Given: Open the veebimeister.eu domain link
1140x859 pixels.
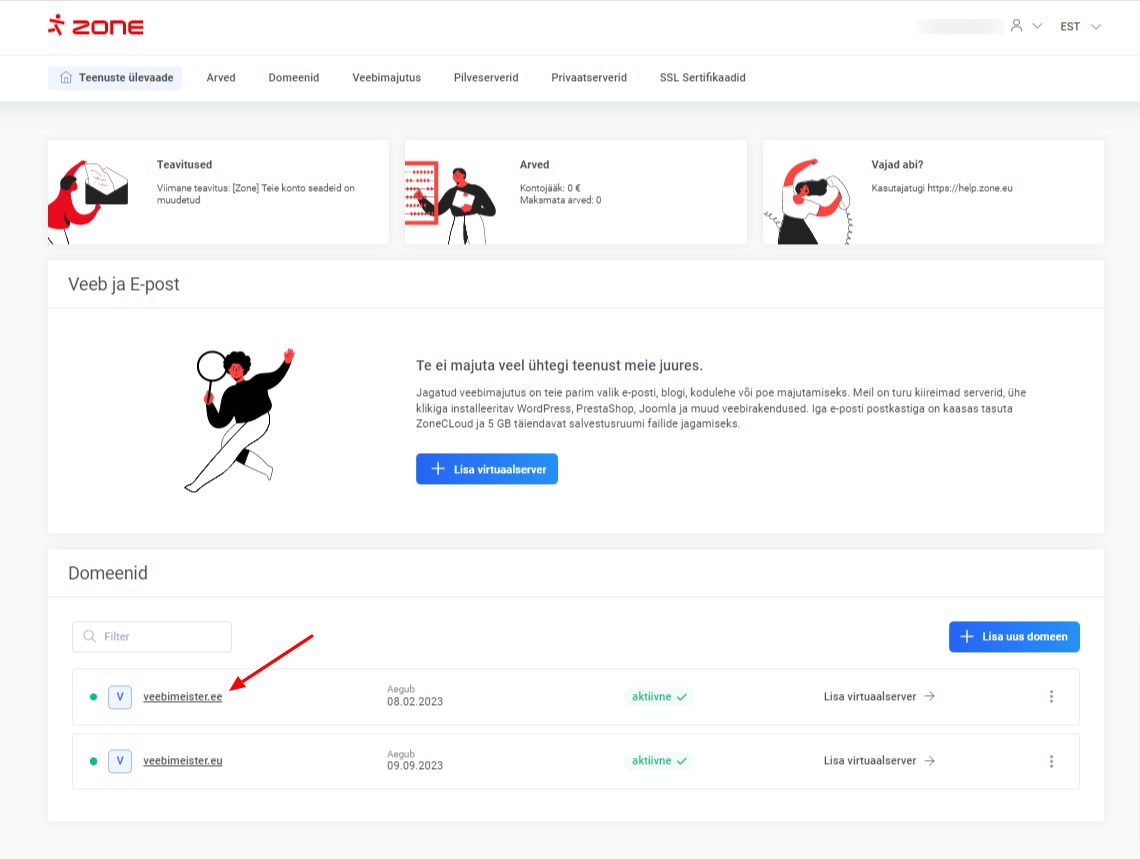Looking at the screenshot, I should [182, 761].
